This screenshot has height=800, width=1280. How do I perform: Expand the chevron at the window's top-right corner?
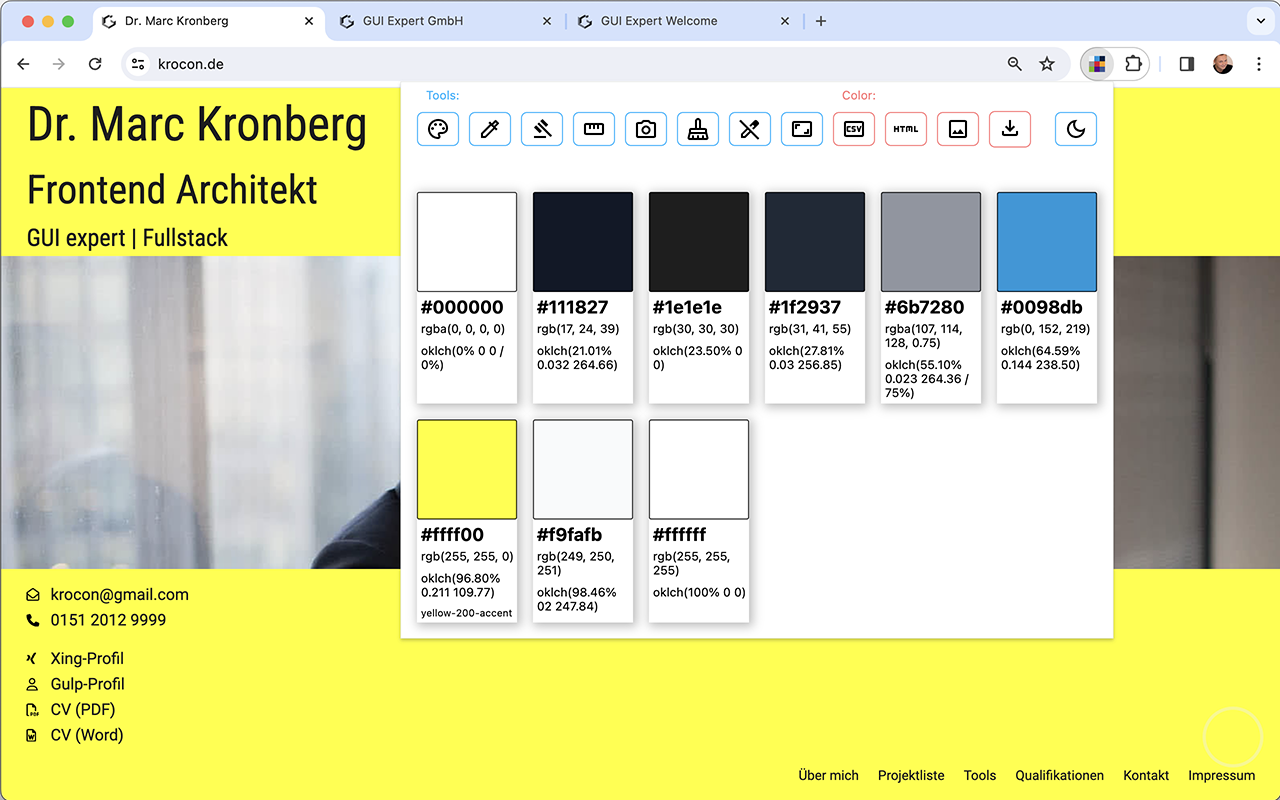pos(1259,20)
